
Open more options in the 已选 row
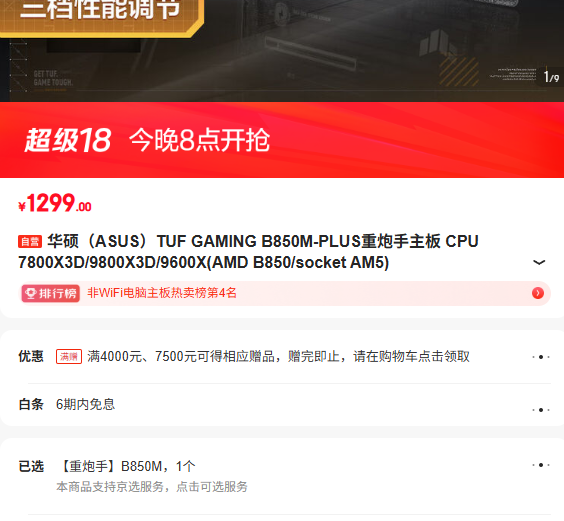point(541,465)
